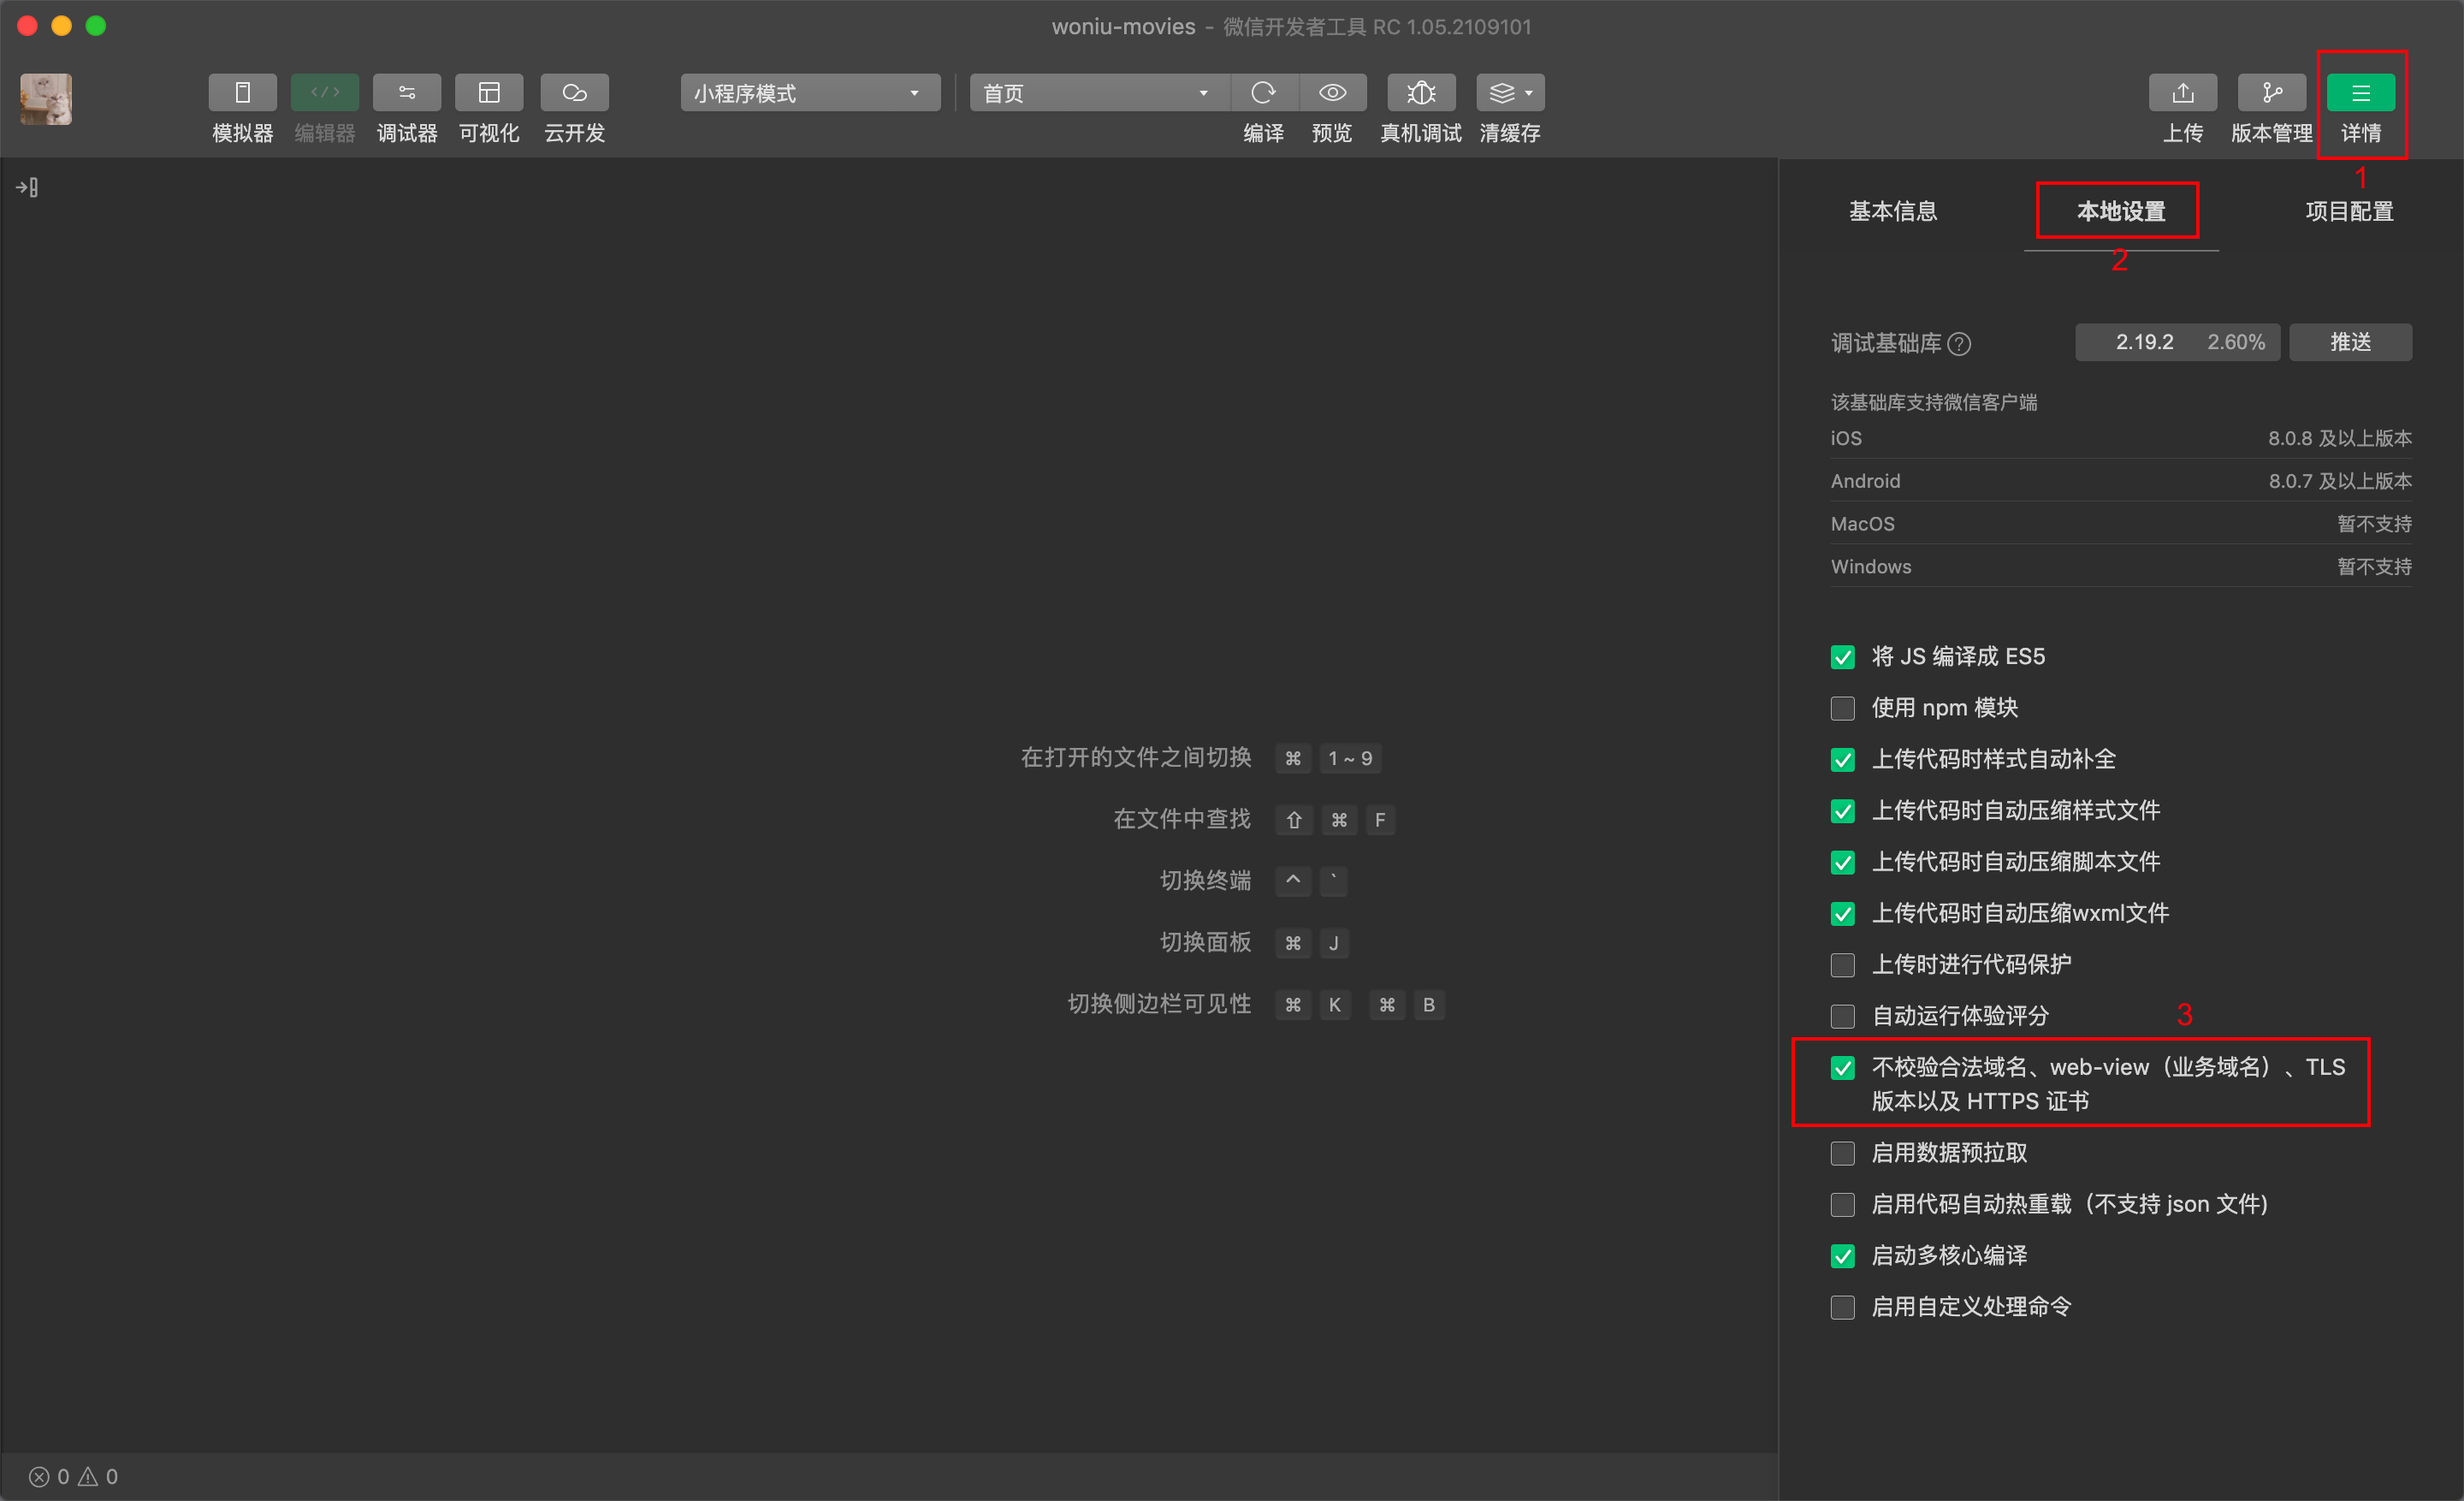Viewport: 2464px width, 1501px height.
Task: Click the 'iOS' row label
Action: coord(1846,438)
